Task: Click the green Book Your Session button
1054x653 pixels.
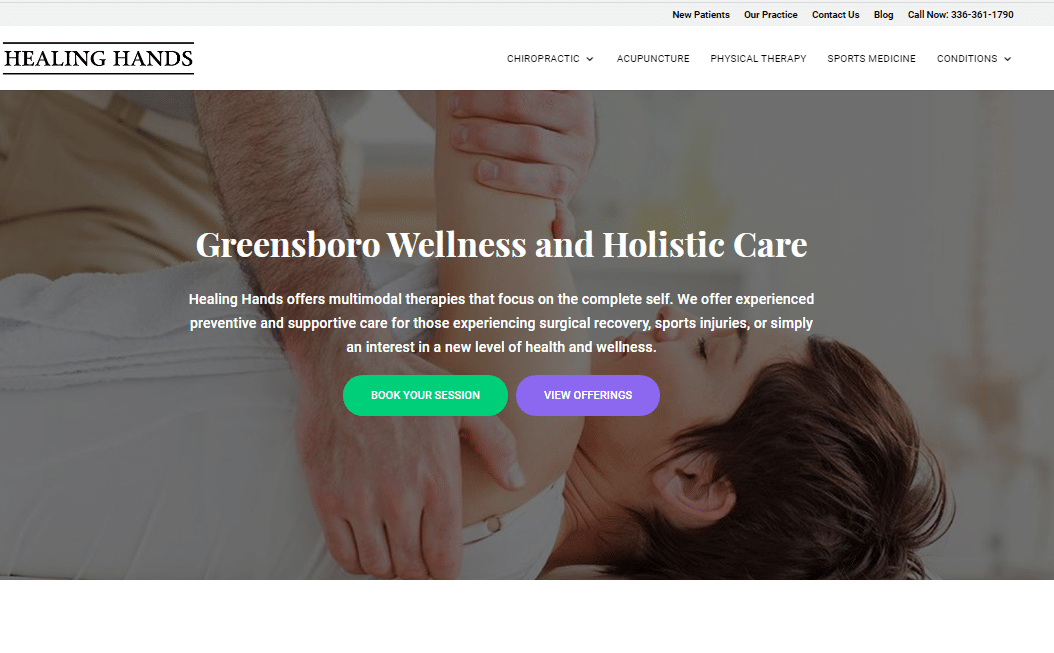Action: (x=425, y=395)
